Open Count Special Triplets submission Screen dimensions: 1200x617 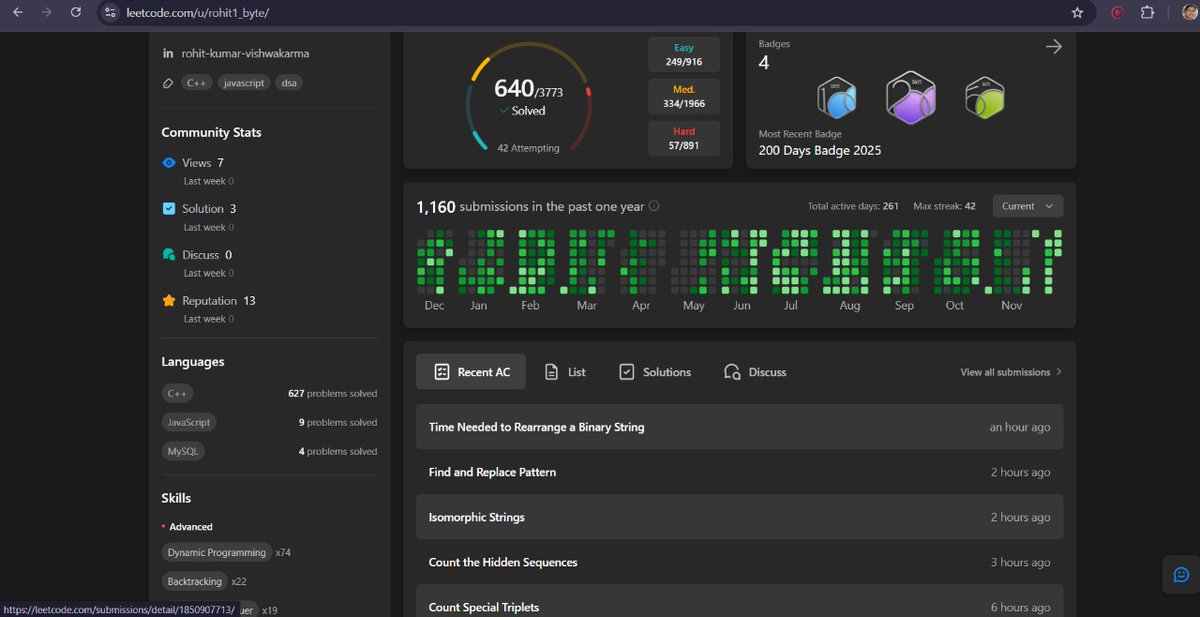pyautogui.click(x=739, y=603)
